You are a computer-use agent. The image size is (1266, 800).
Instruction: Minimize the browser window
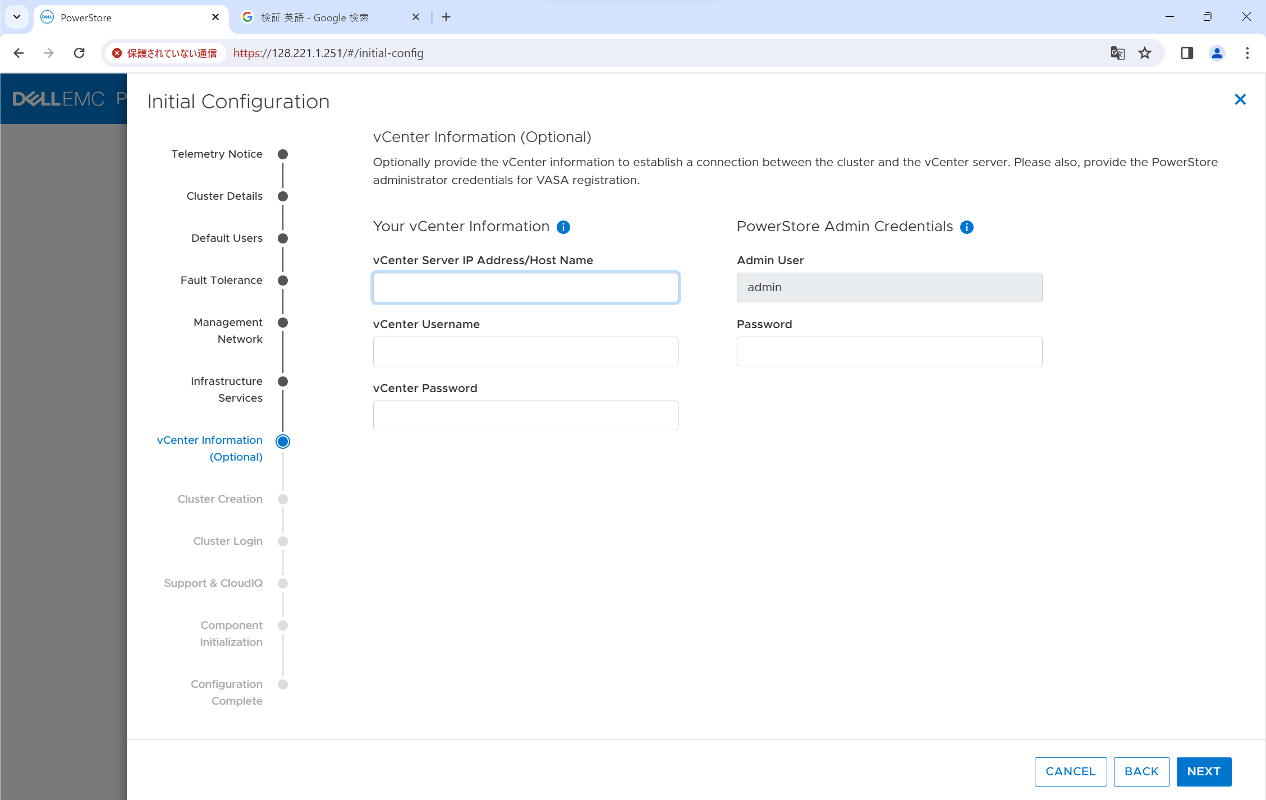(x=1170, y=17)
